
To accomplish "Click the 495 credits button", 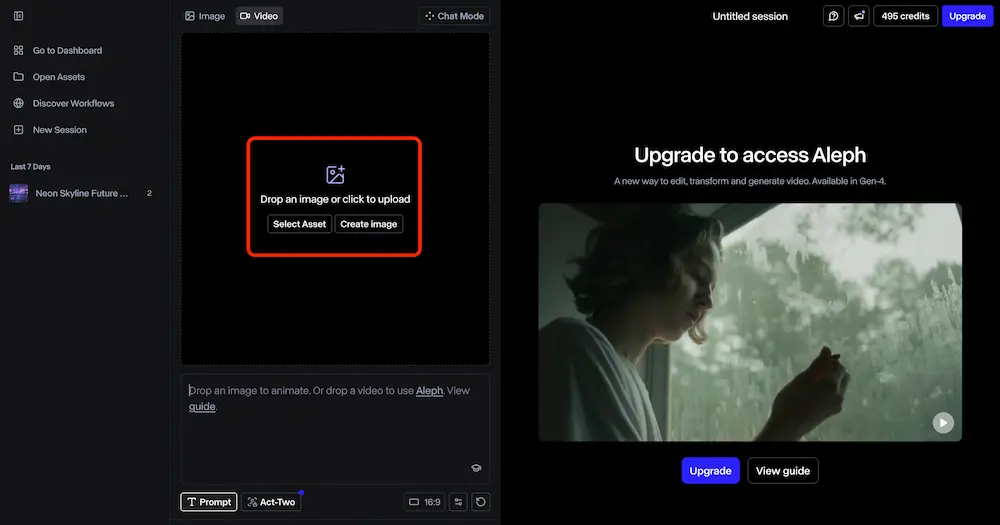I will [905, 16].
